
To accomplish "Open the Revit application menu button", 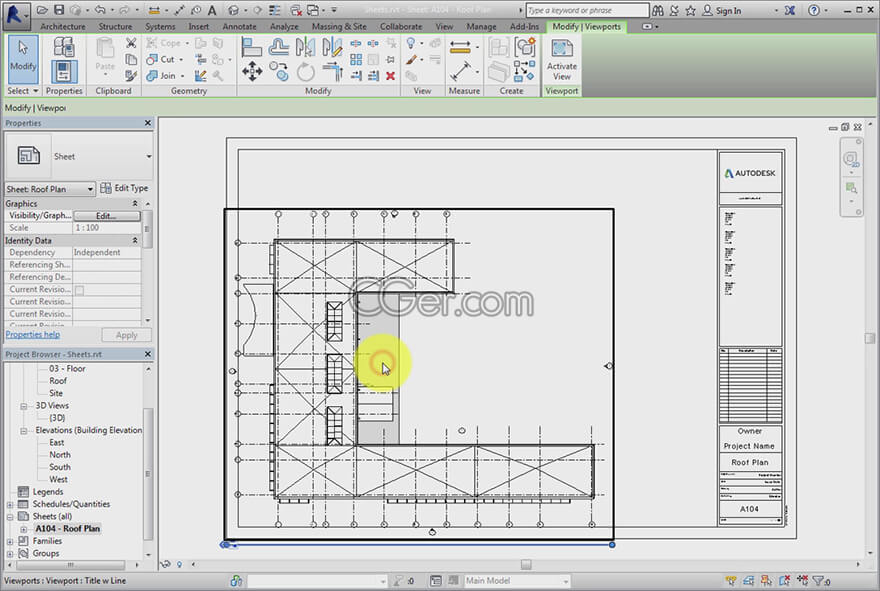I will pyautogui.click(x=16, y=15).
